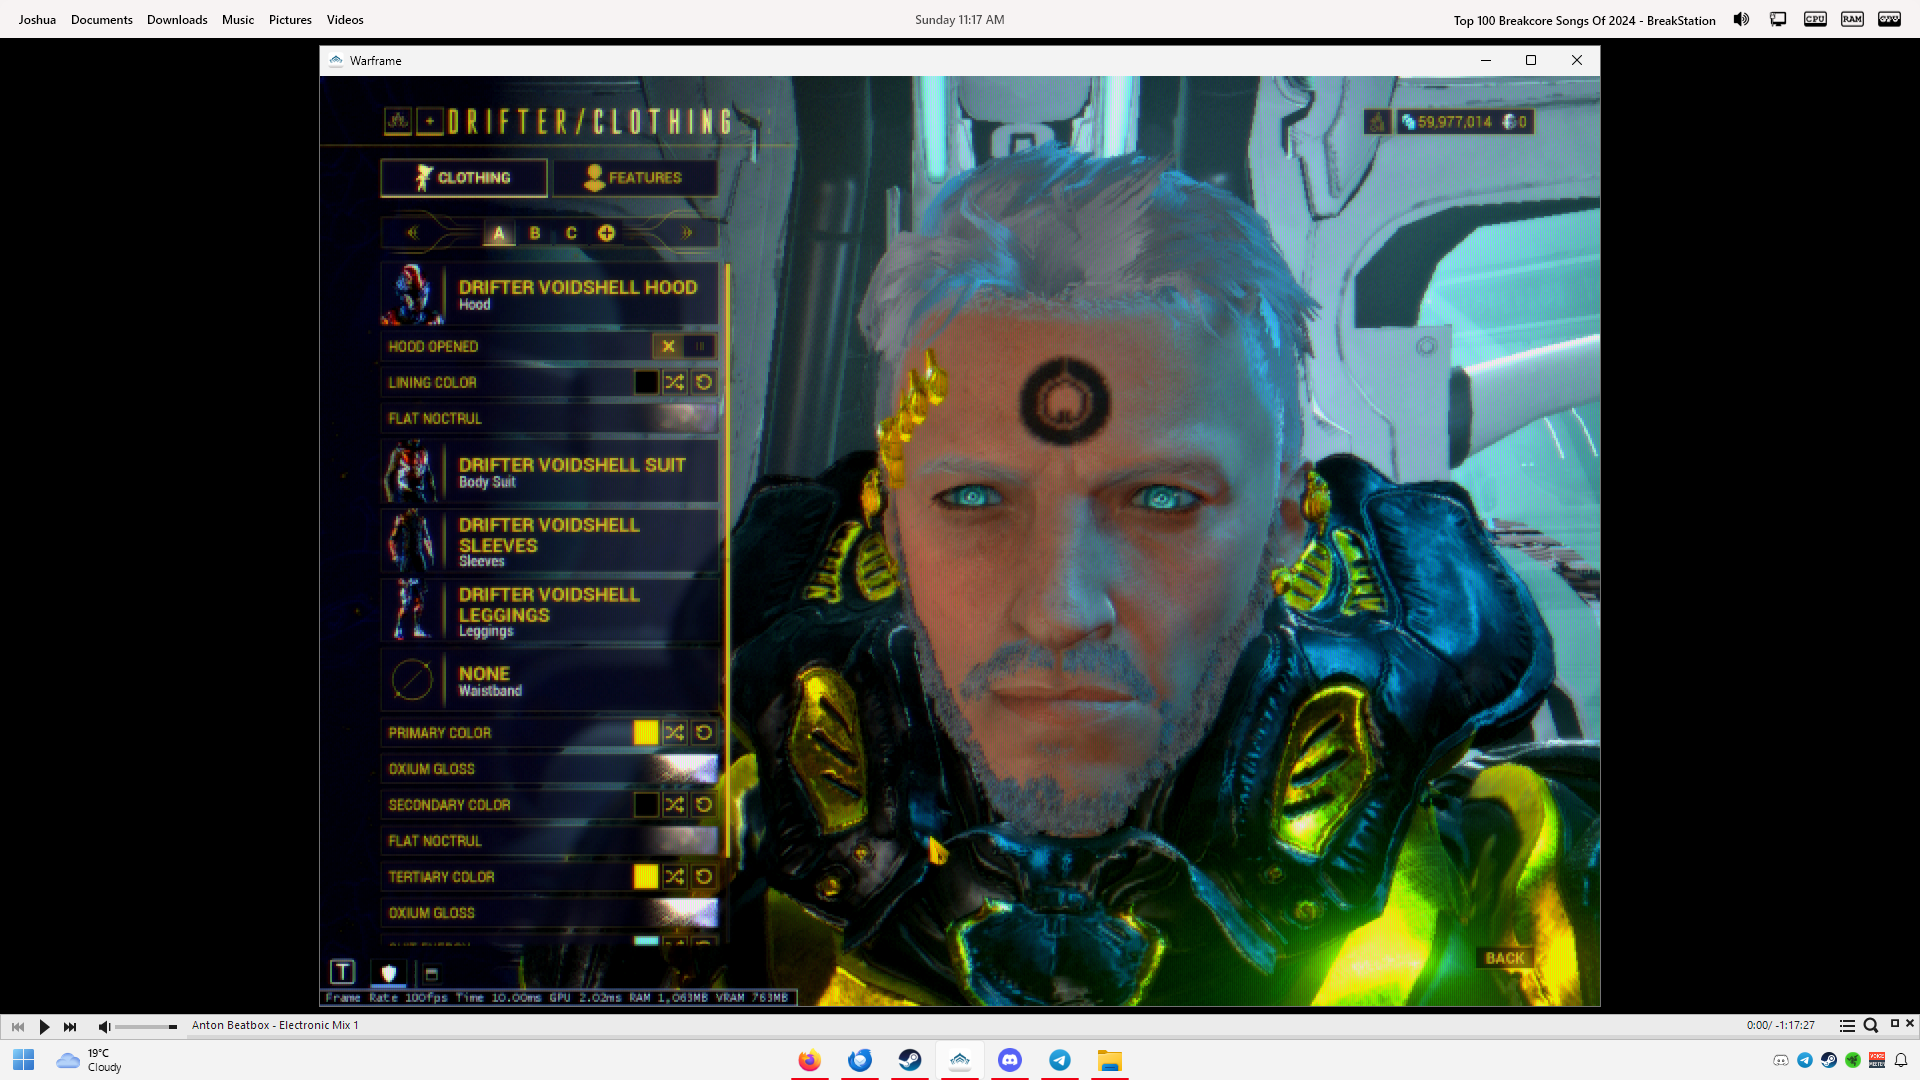
Task: Select appearance slot C
Action: pos(571,233)
